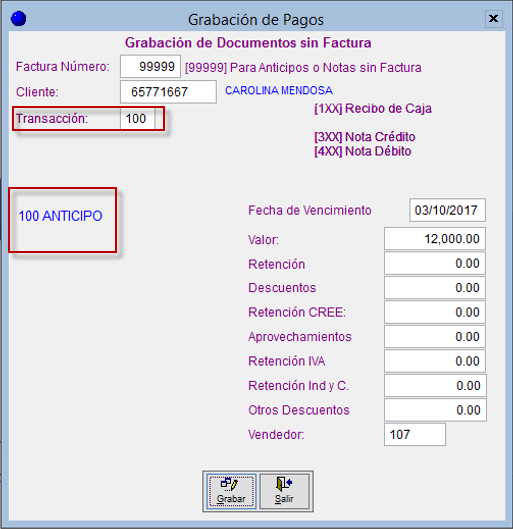Select the Descuentos input field
The image size is (513, 529).
click(435, 288)
